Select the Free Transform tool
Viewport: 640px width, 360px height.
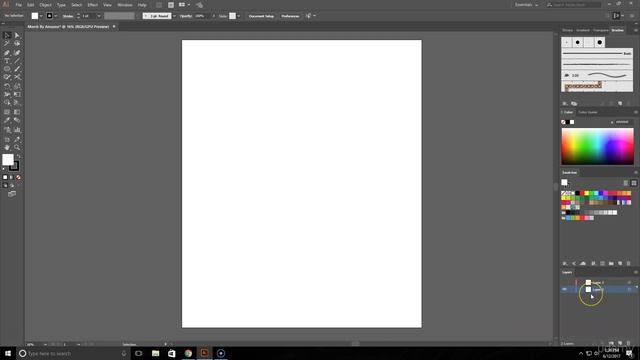17,94
